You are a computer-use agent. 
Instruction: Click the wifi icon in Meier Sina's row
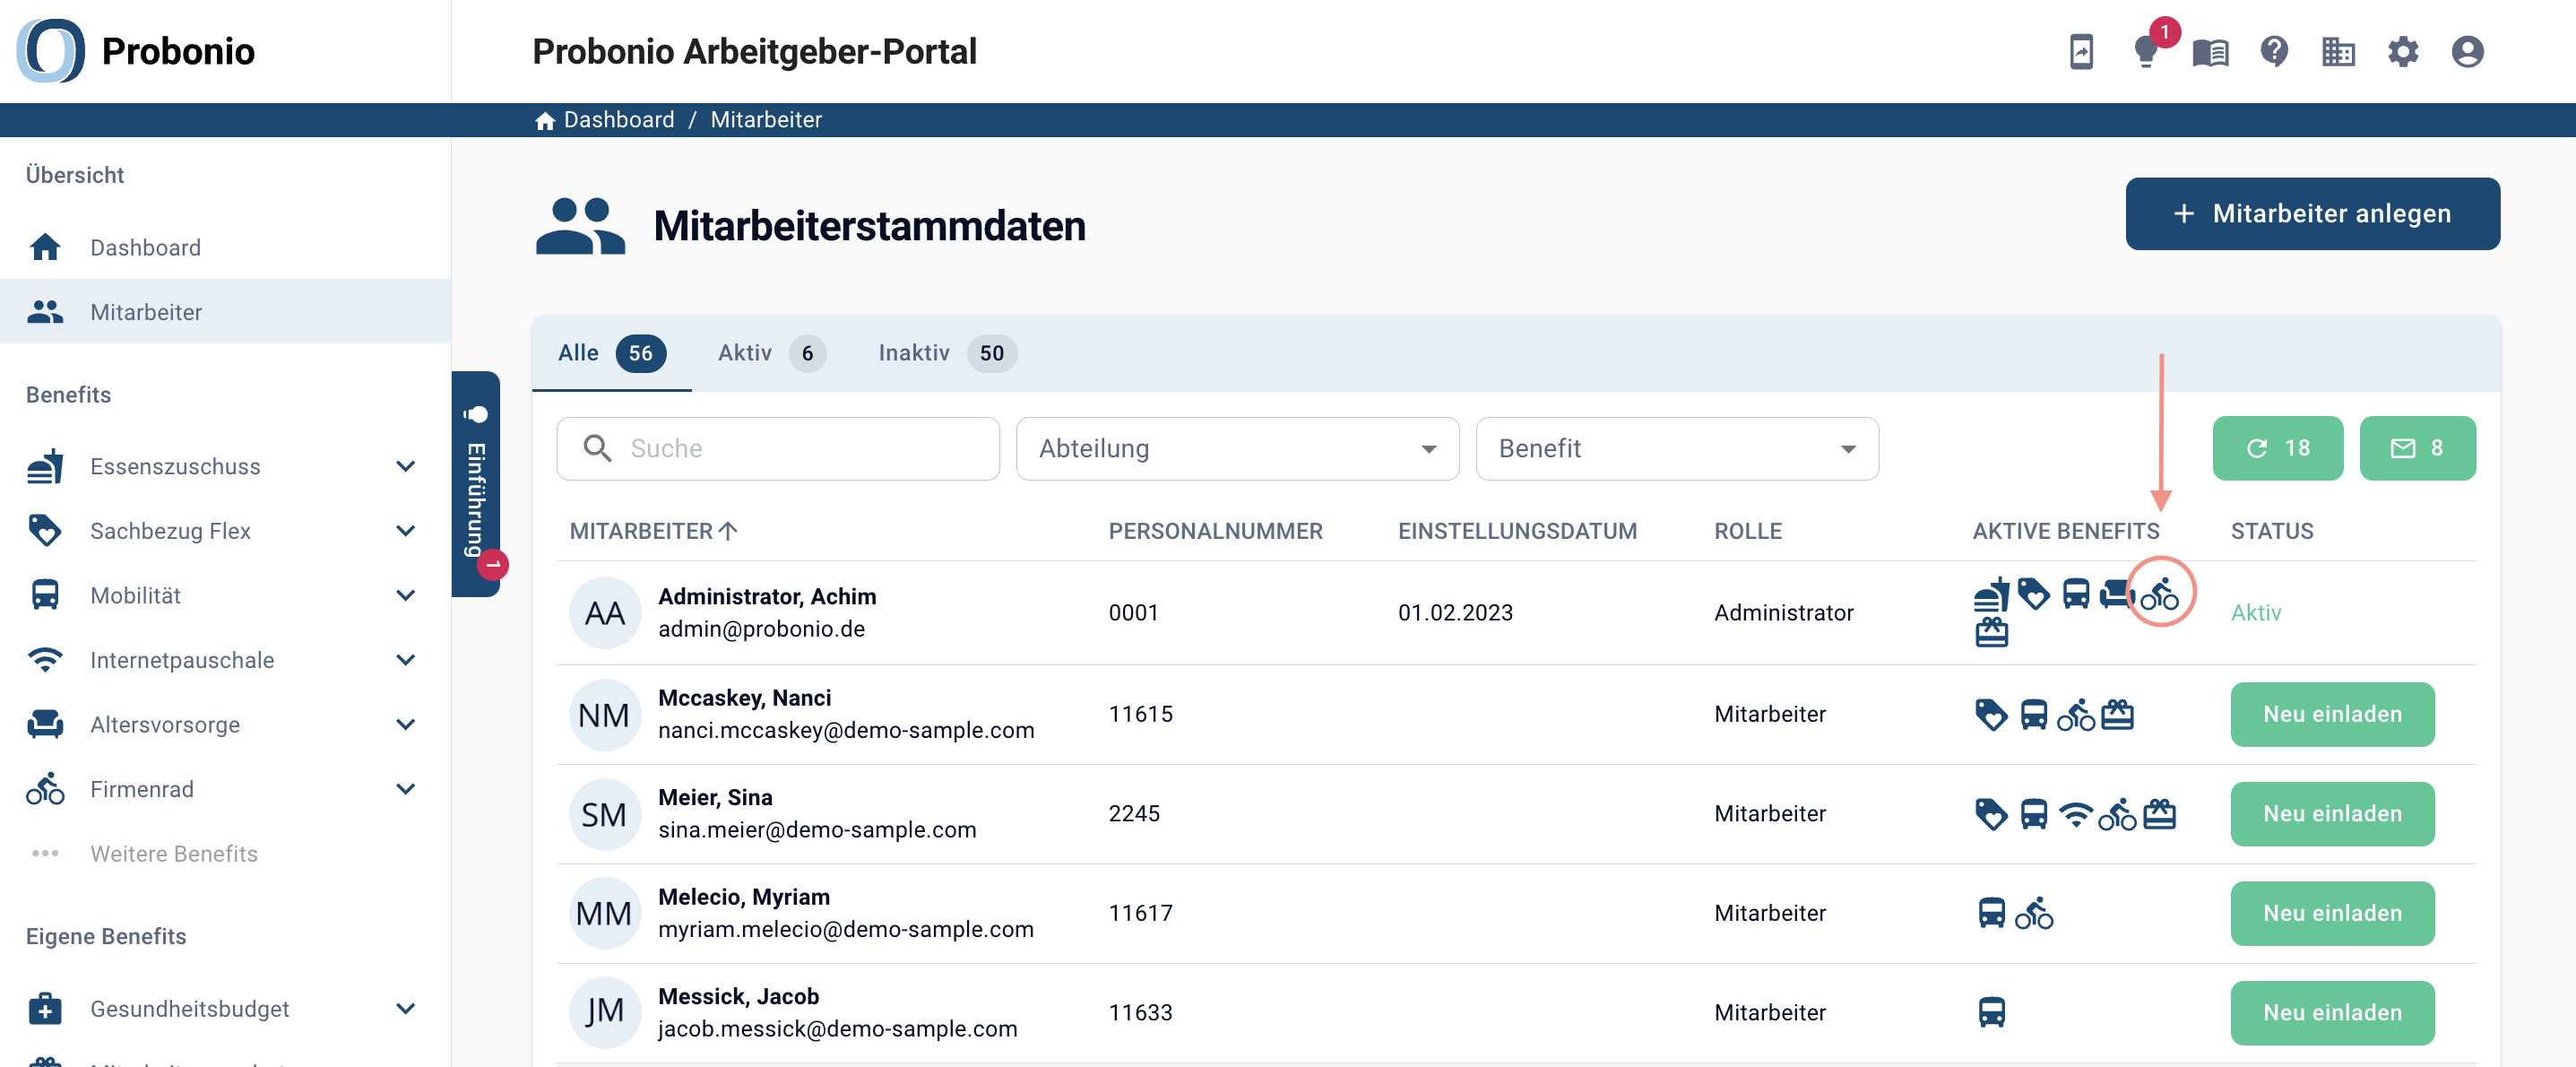coord(2076,814)
